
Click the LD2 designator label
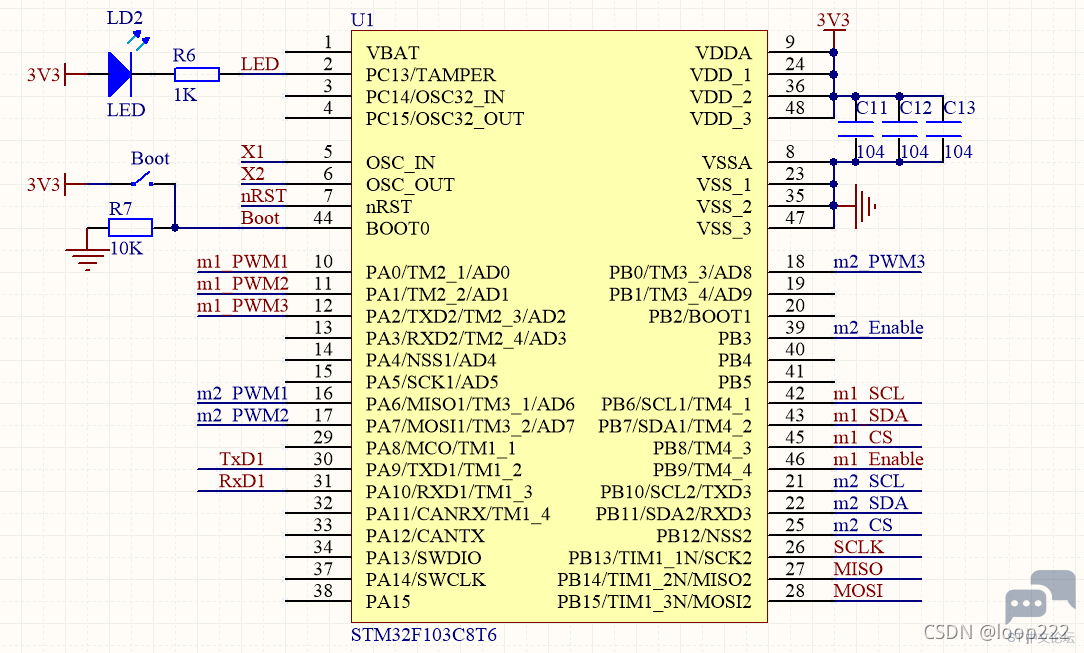(x=124, y=18)
